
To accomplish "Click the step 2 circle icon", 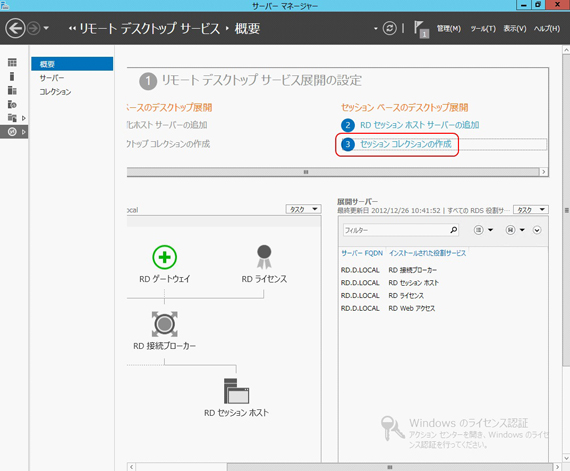I will 348,125.
